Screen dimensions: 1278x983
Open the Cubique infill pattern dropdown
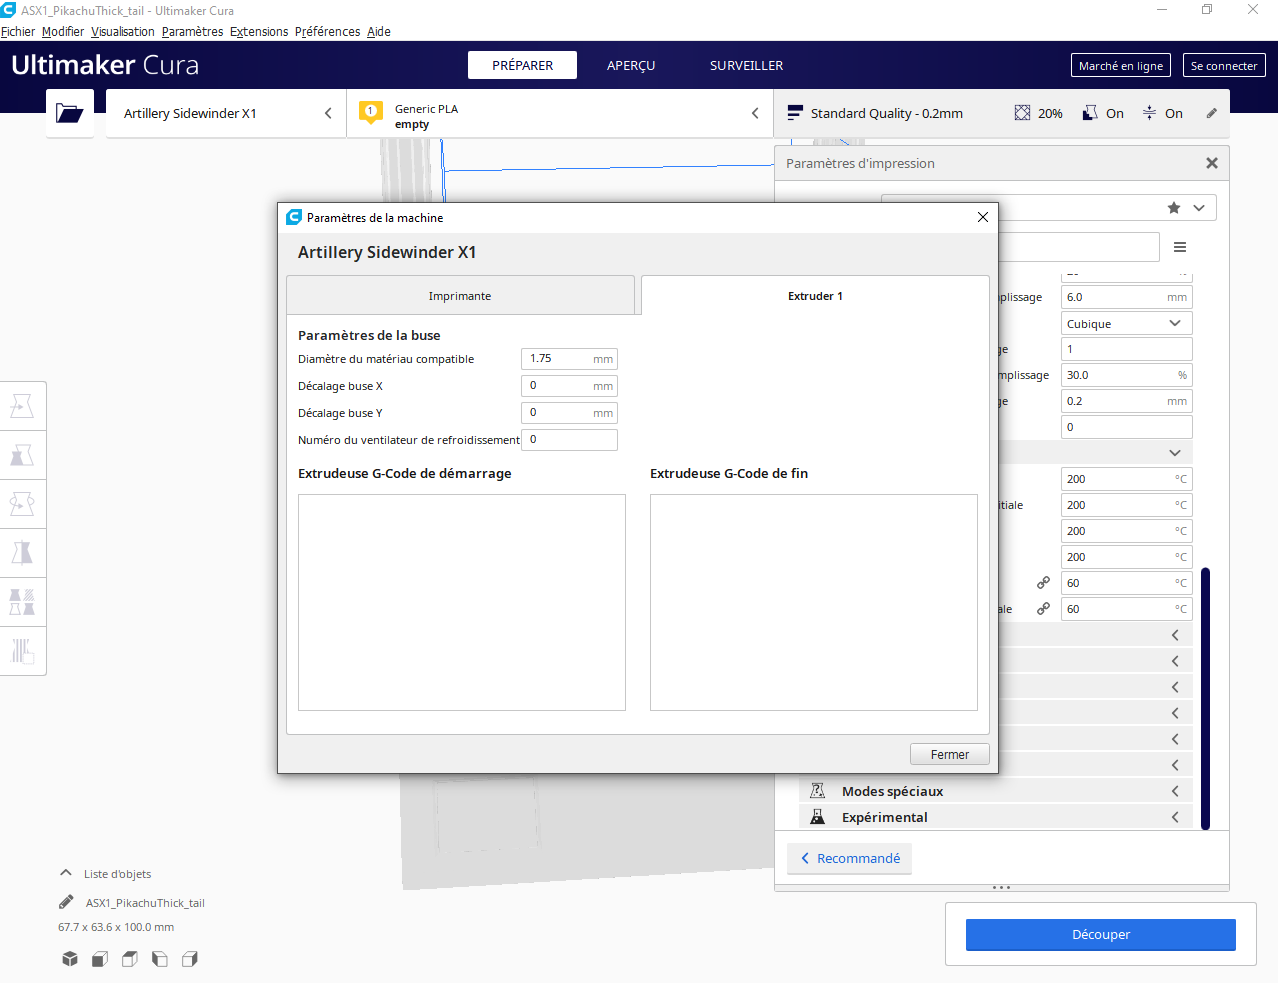pyautogui.click(x=1126, y=324)
